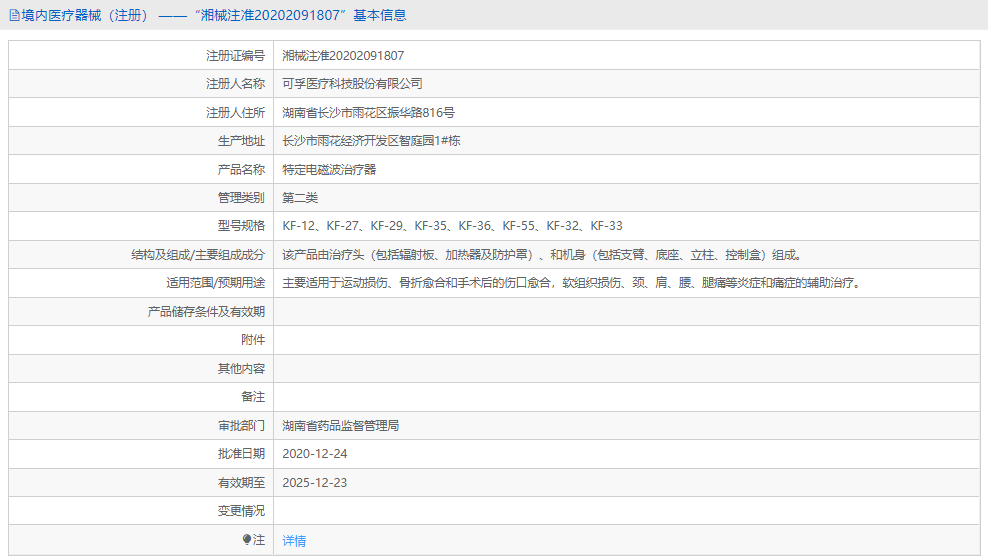The height and width of the screenshot is (560, 988).
Task: Select approval date 2020-12-24
Action: (314, 454)
